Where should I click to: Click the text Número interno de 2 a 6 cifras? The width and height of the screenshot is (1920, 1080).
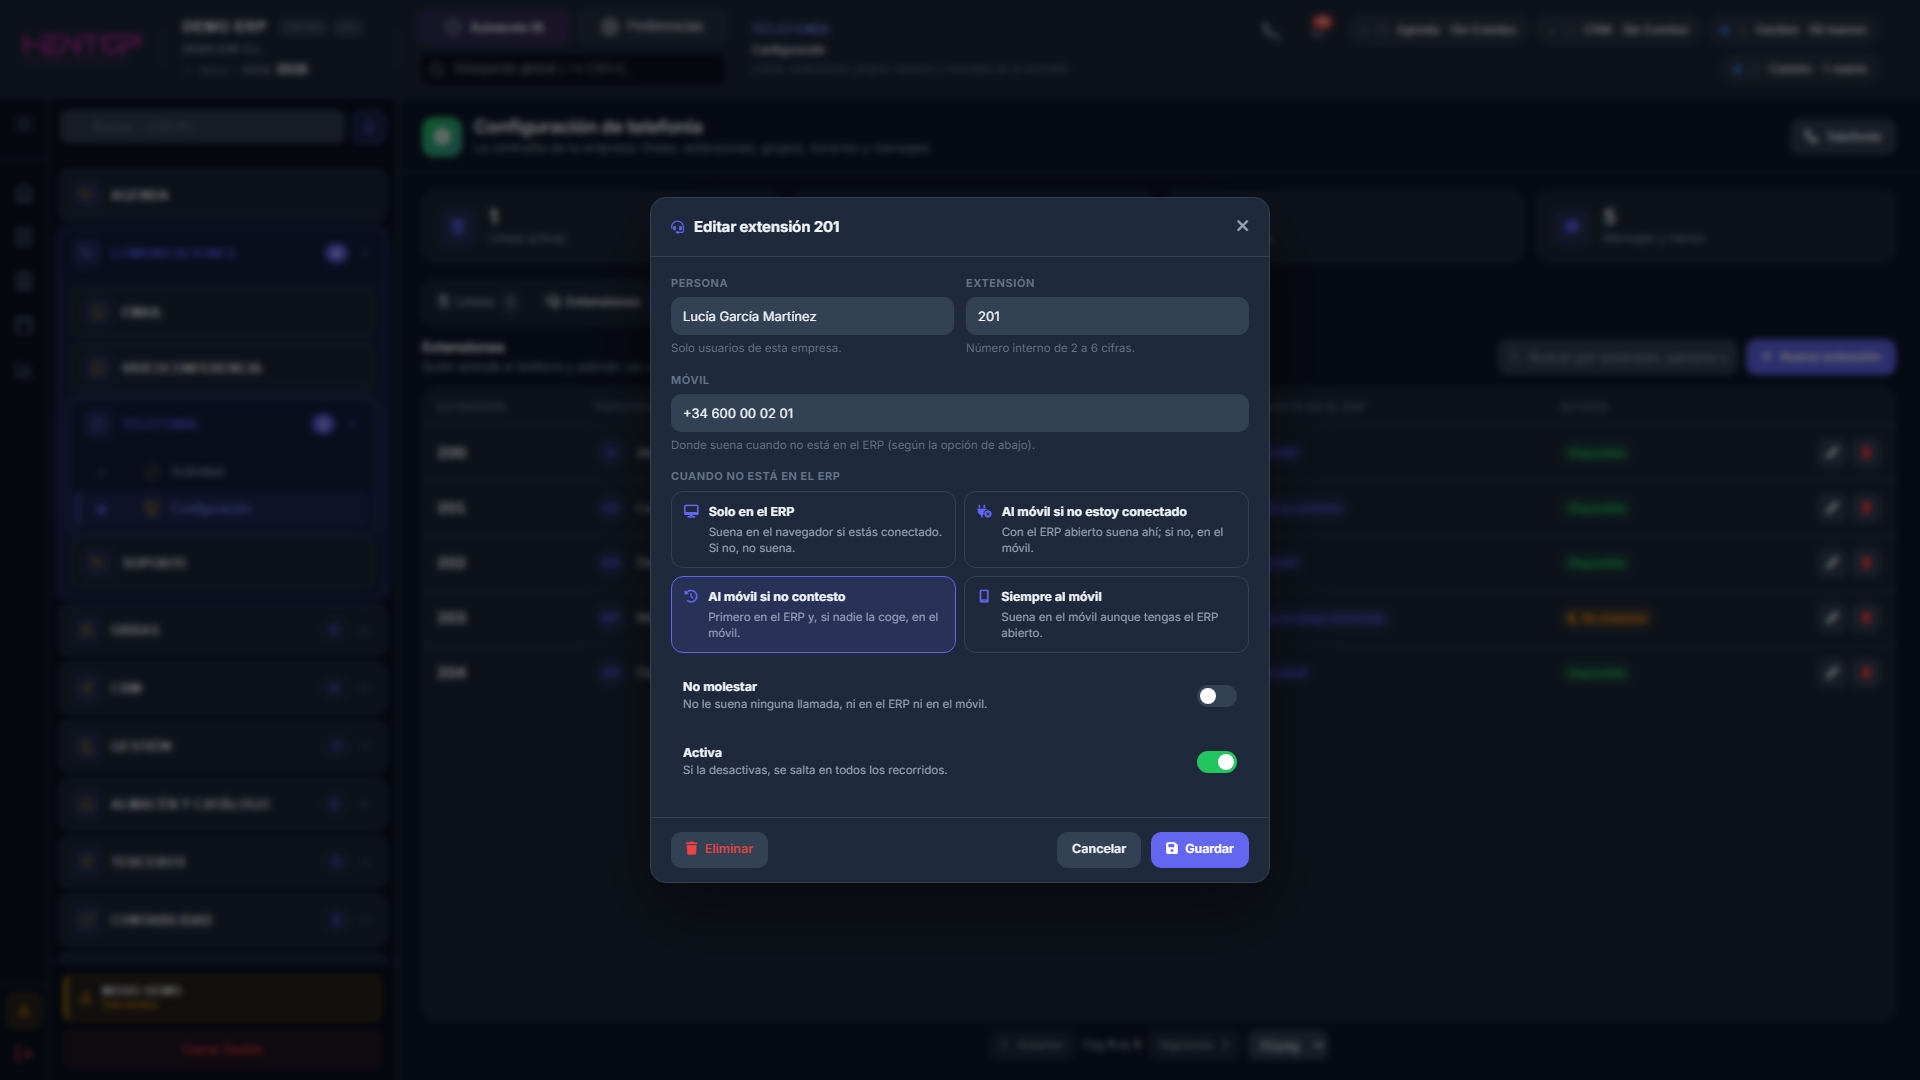coord(1050,348)
